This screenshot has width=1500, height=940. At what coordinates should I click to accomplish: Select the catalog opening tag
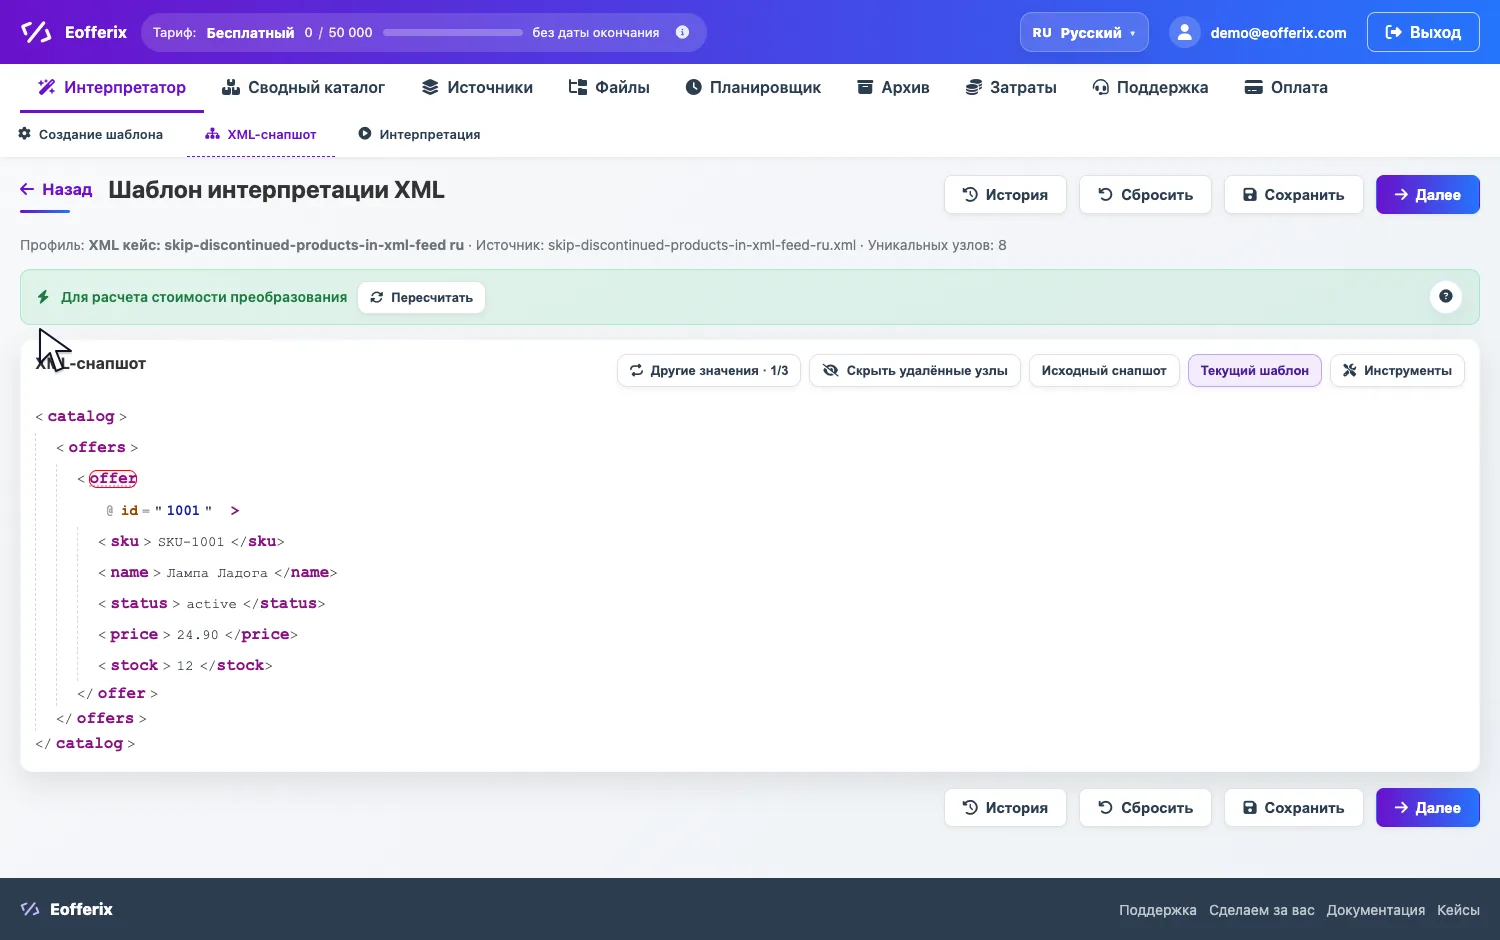[81, 416]
